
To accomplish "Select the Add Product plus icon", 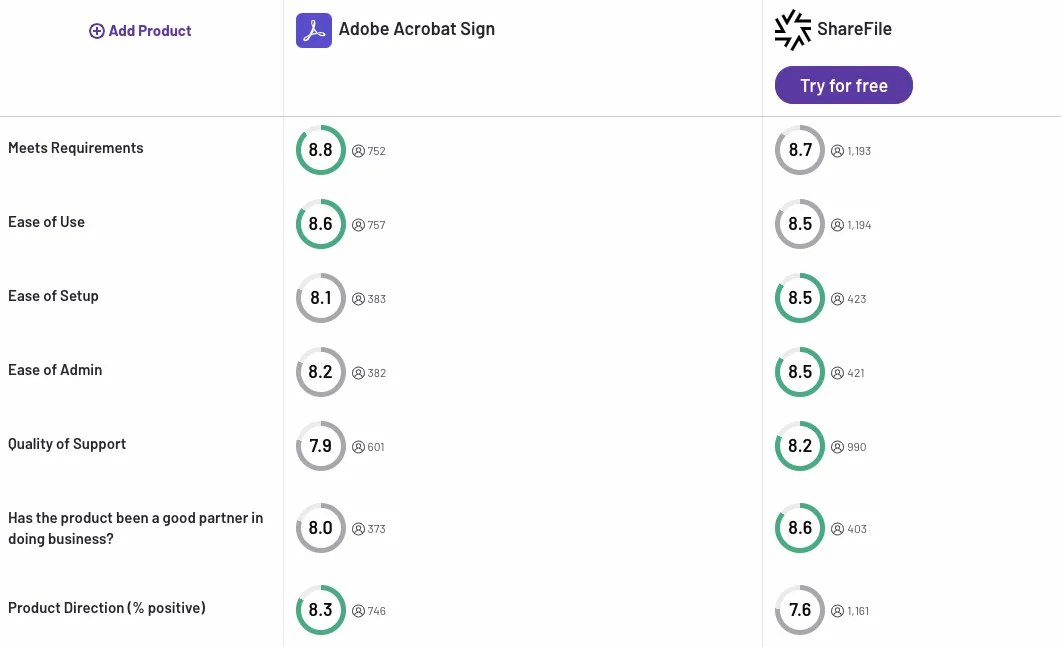I will (97, 31).
